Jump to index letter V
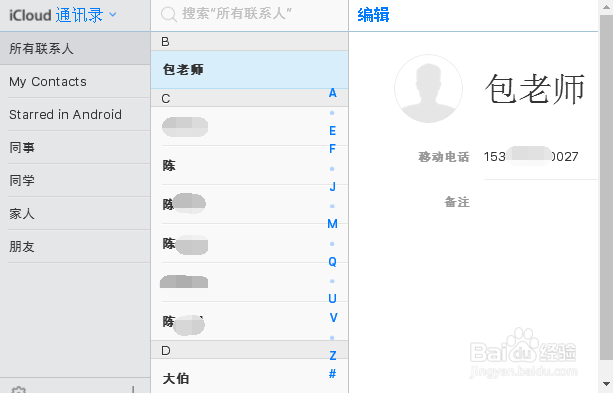613x393 pixels. [x=333, y=318]
